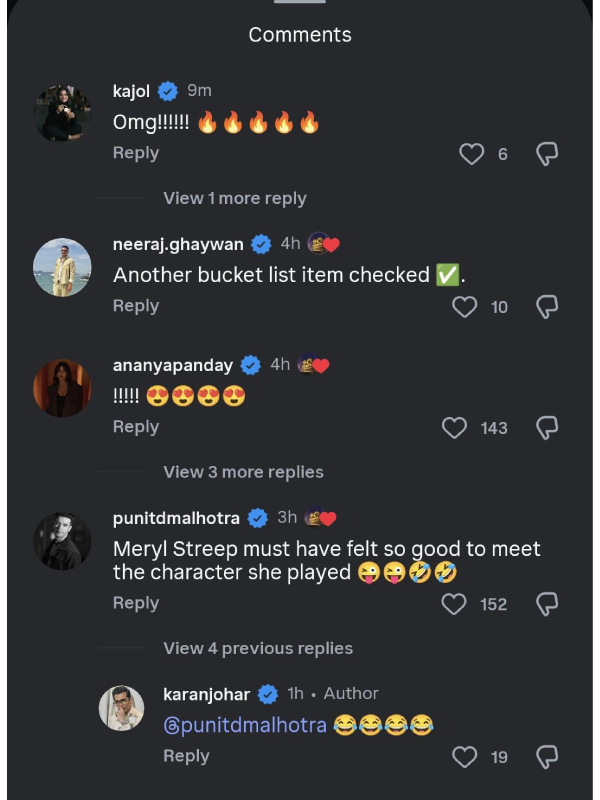Expand "View 3 more replies" under ananyapanday
This screenshot has width=600, height=800.
pos(243,472)
